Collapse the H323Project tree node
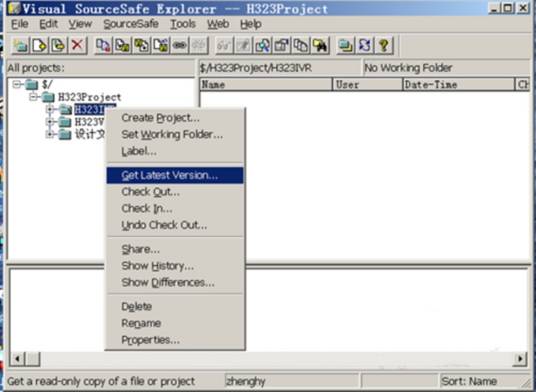The height and width of the screenshot is (392, 536). tap(34, 97)
